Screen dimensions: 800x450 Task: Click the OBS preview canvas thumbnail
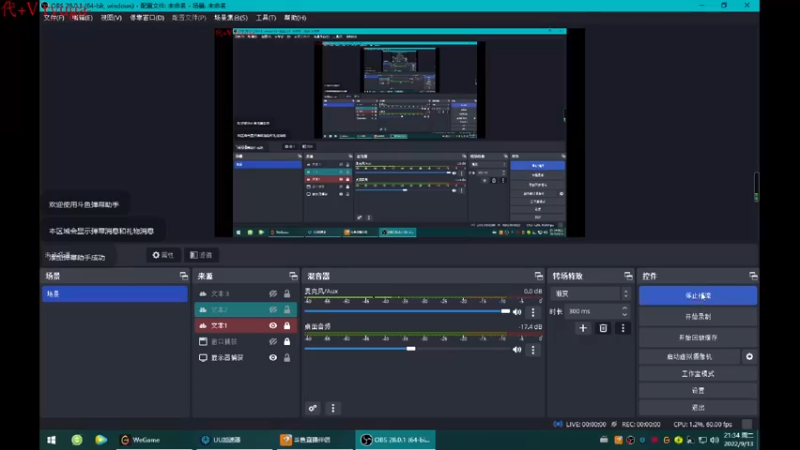click(399, 133)
